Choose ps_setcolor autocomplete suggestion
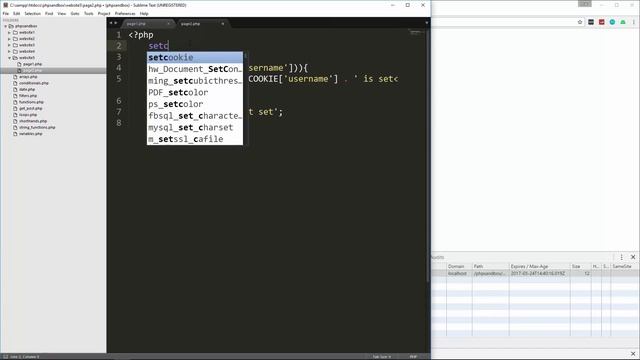 195,104
